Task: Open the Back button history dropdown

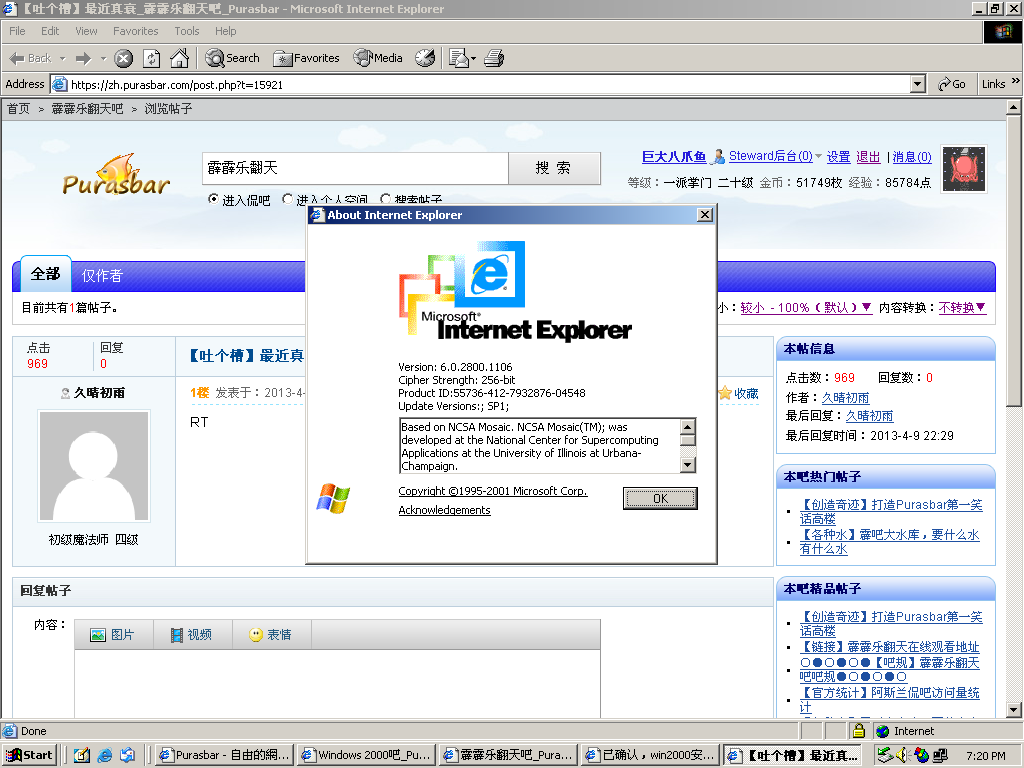Action: pyautogui.click(x=62, y=58)
